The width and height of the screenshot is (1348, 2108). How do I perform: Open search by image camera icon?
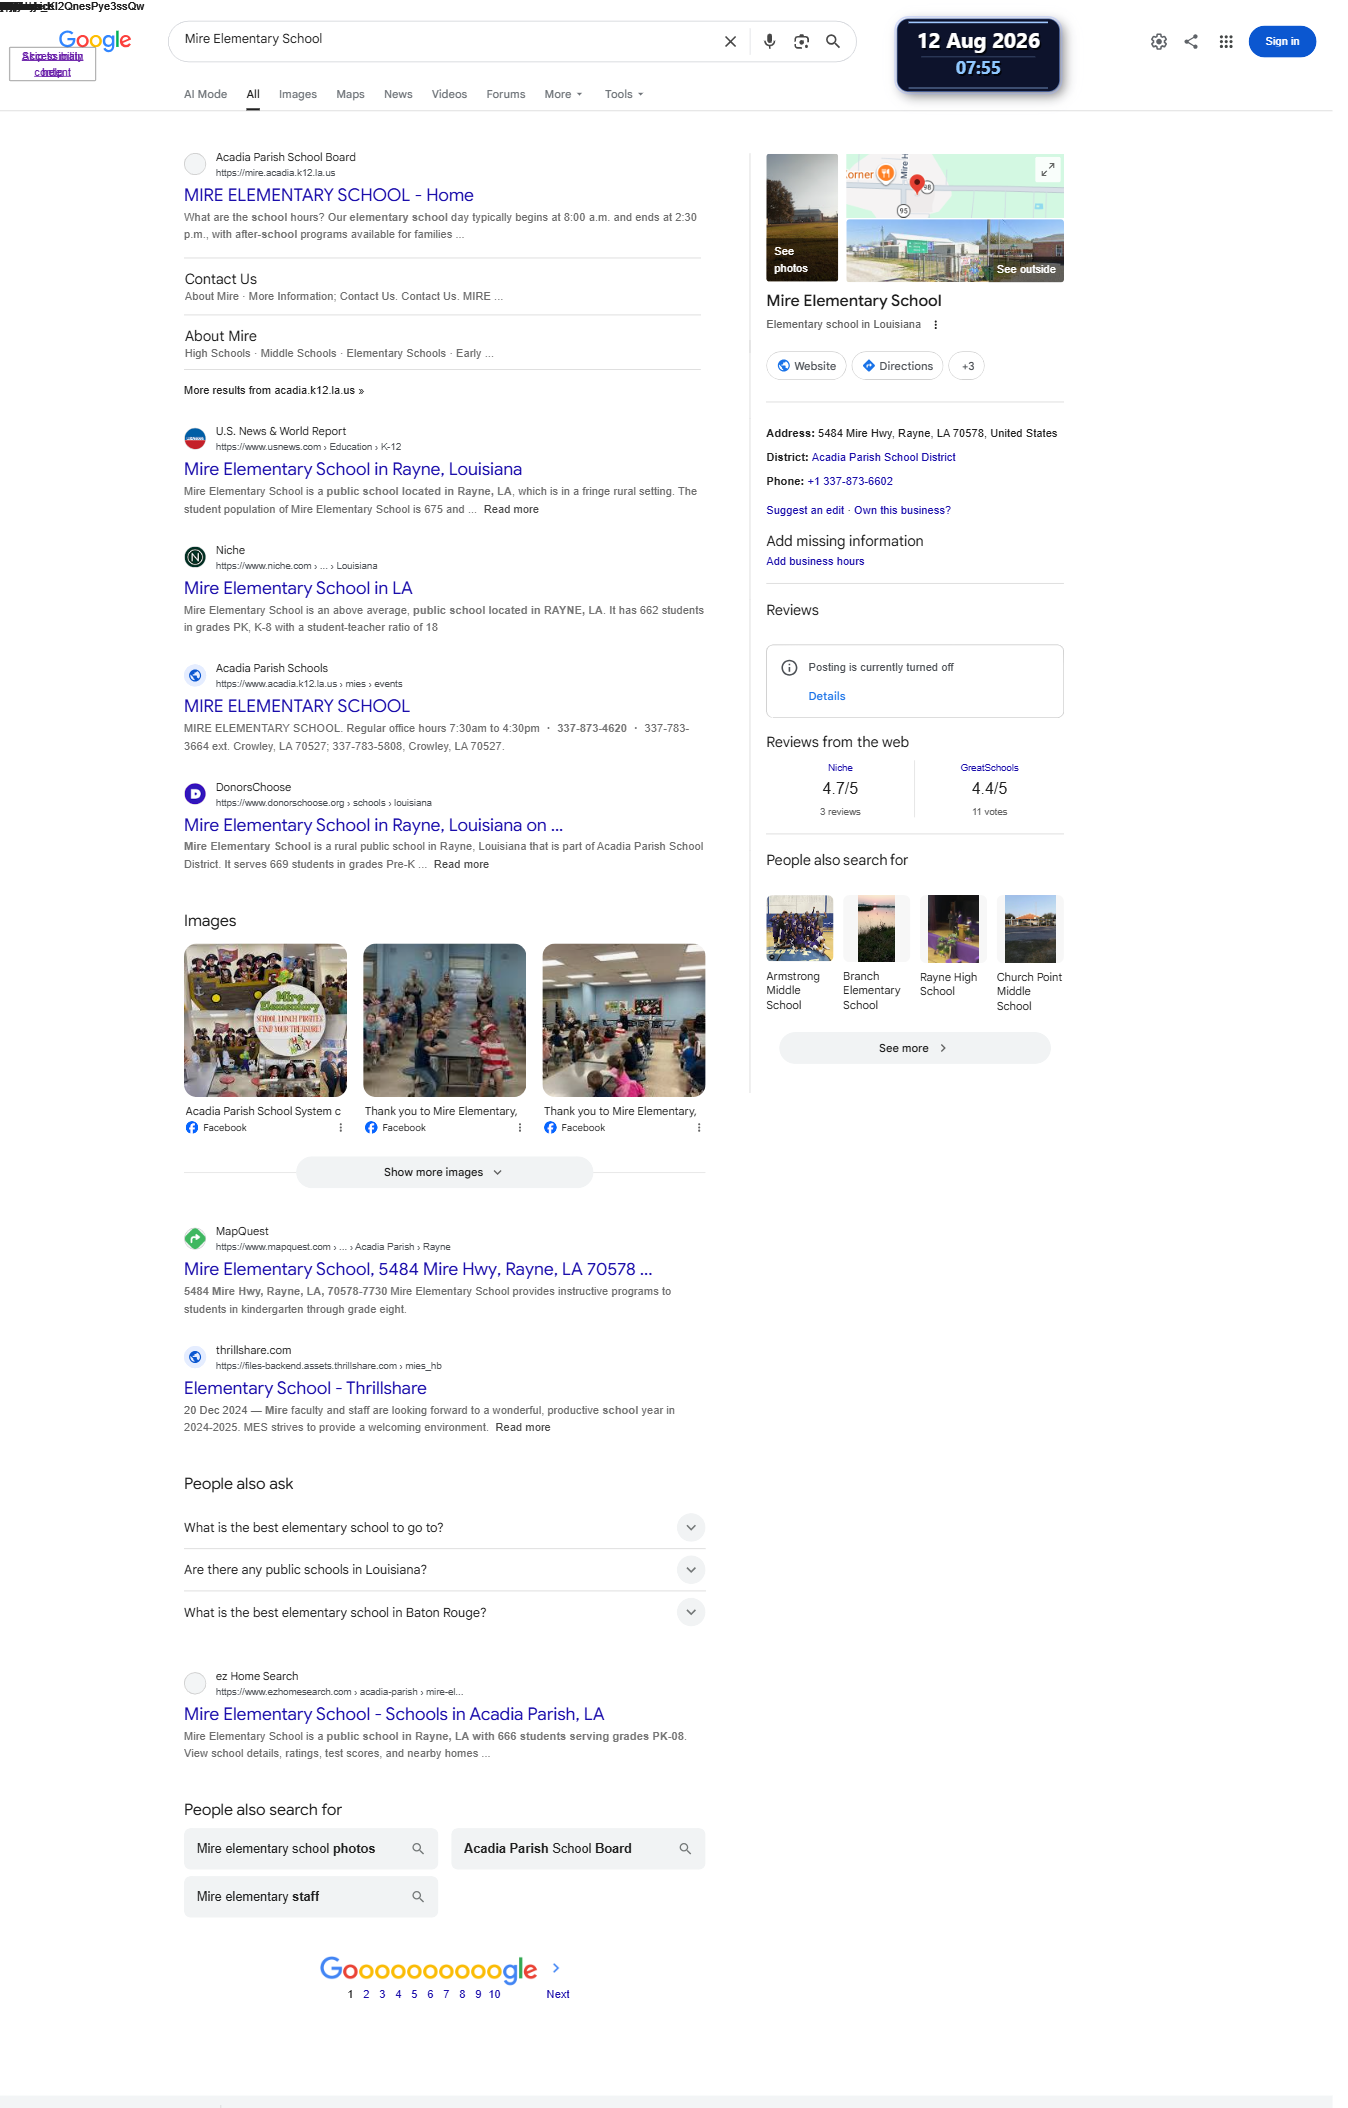801,42
